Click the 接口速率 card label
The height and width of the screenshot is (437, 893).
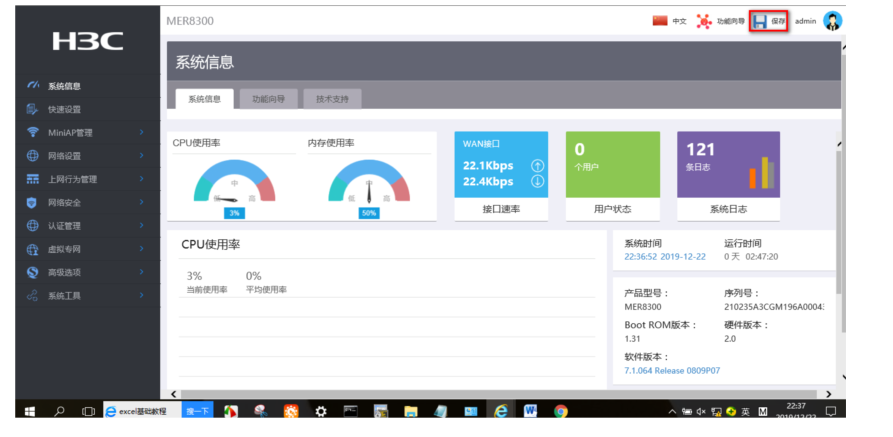501,209
